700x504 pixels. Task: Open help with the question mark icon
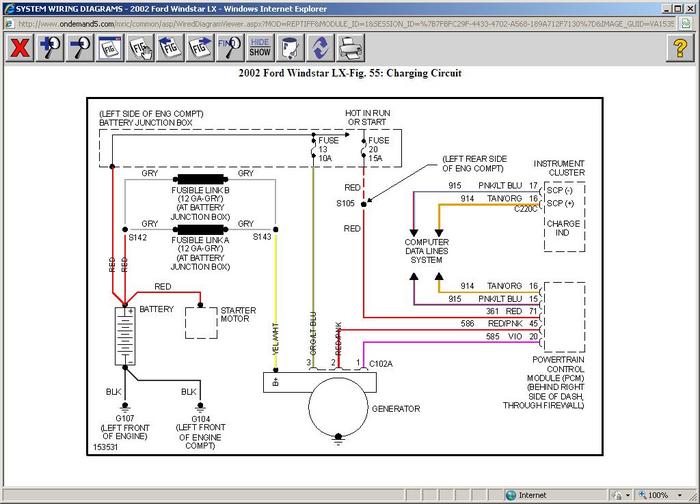coord(680,47)
